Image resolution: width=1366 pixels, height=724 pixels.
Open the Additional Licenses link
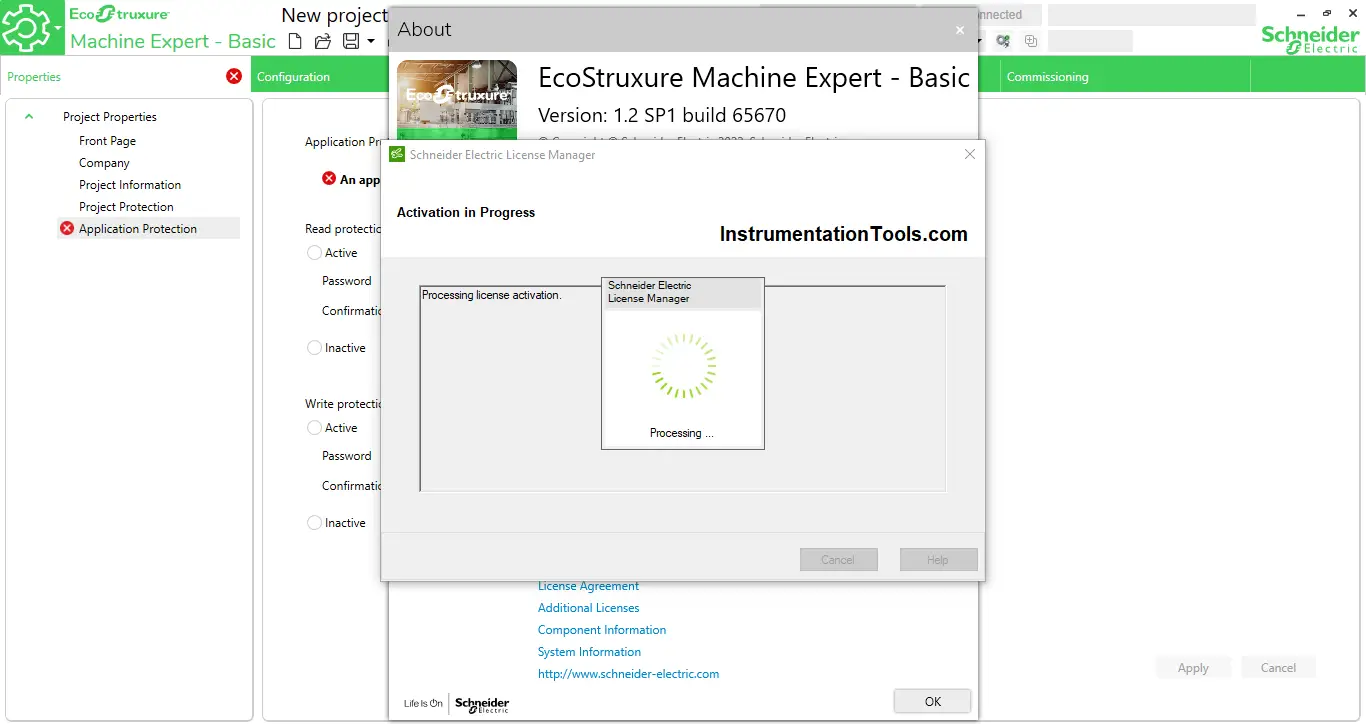click(x=588, y=608)
